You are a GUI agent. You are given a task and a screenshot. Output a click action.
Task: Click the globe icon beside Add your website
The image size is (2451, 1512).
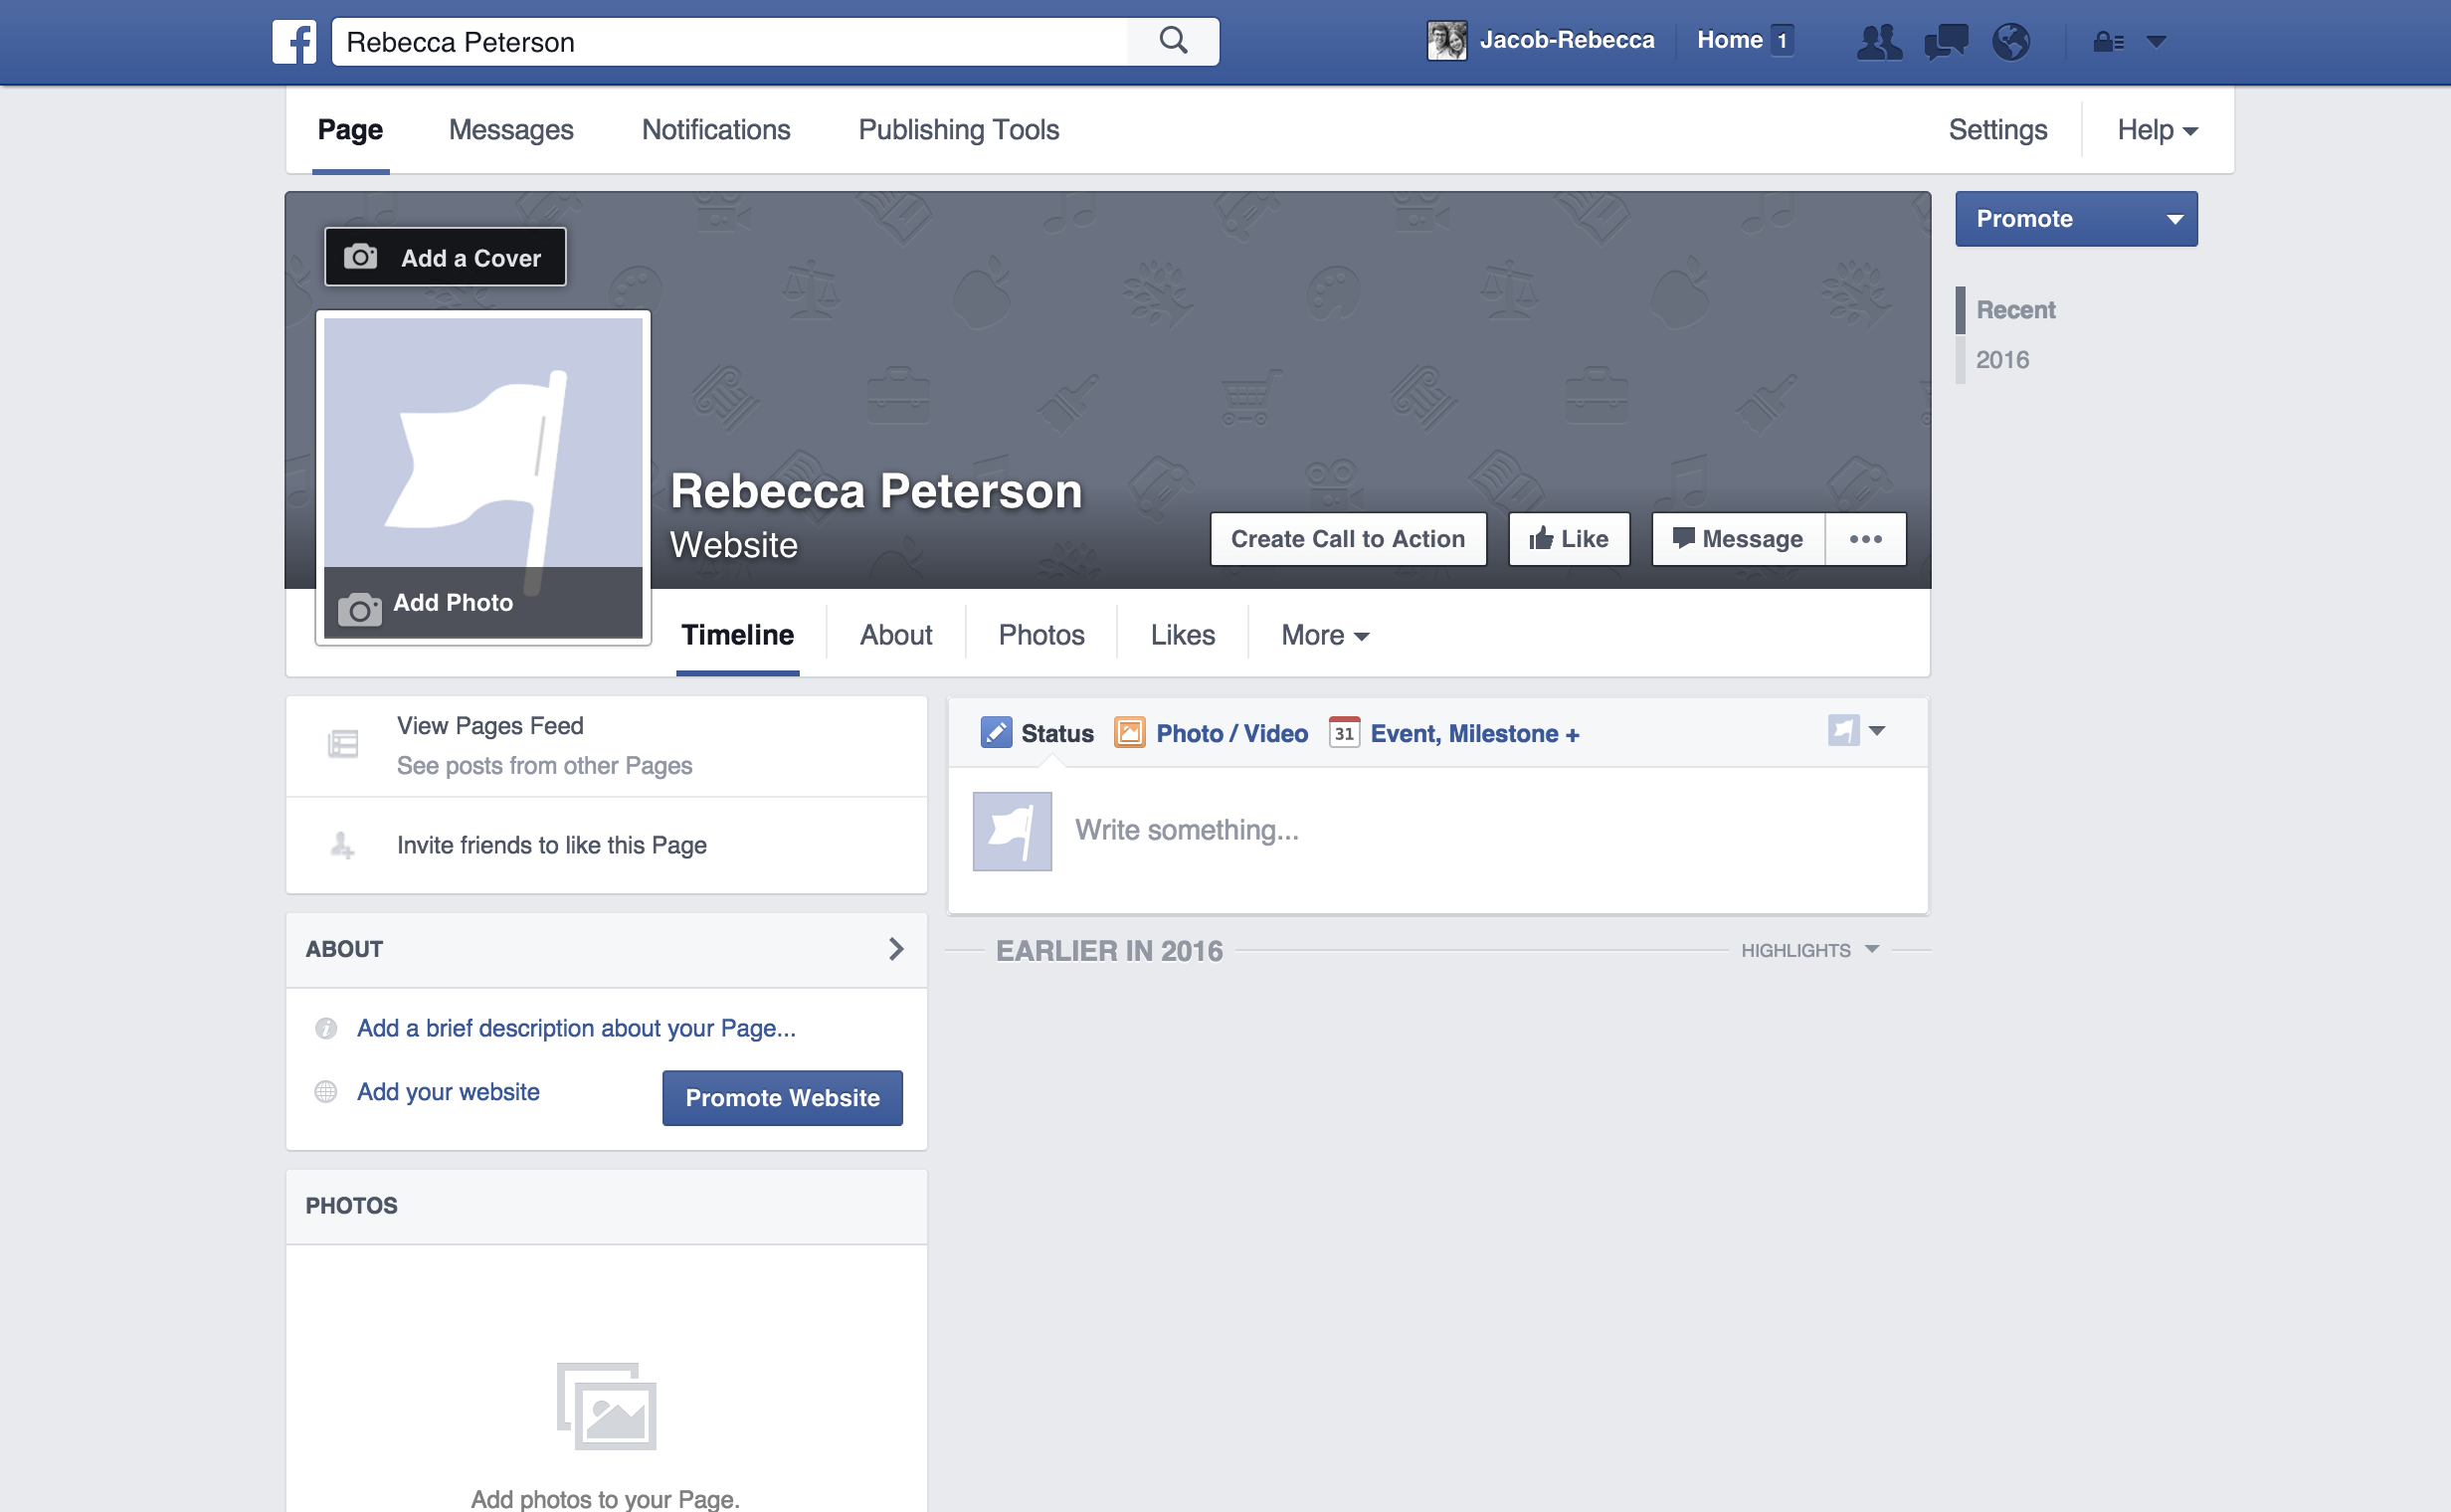(326, 1091)
